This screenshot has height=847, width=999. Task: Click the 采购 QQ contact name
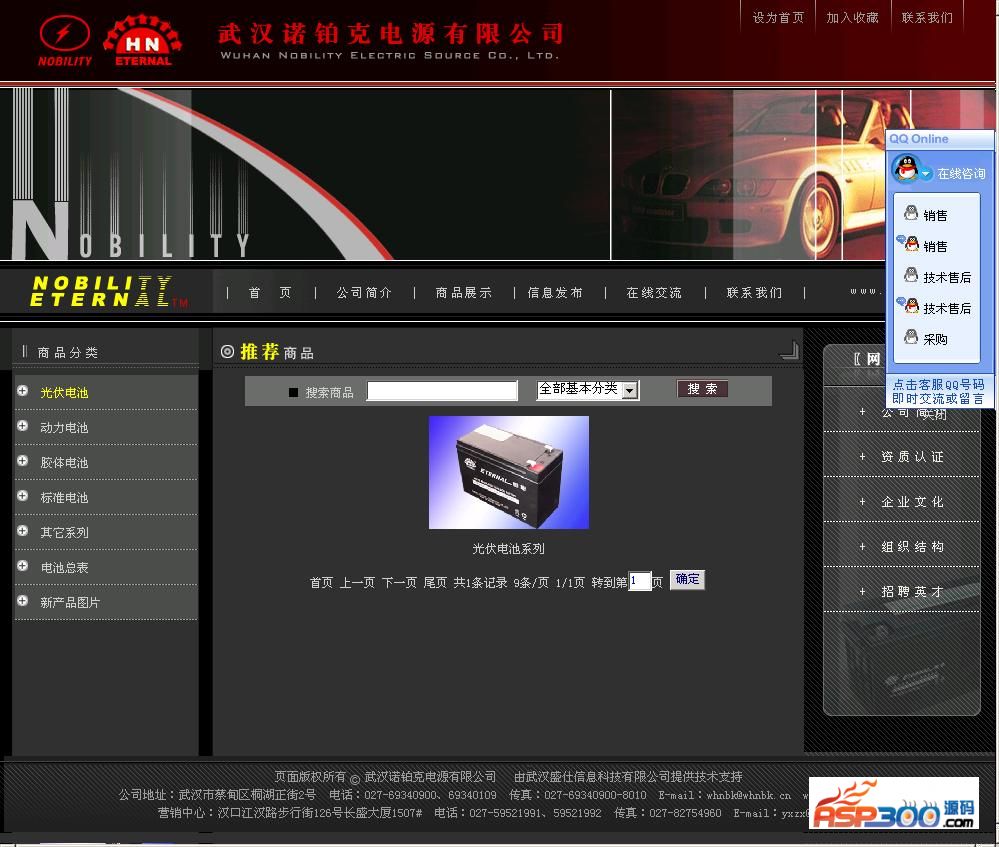[935, 340]
